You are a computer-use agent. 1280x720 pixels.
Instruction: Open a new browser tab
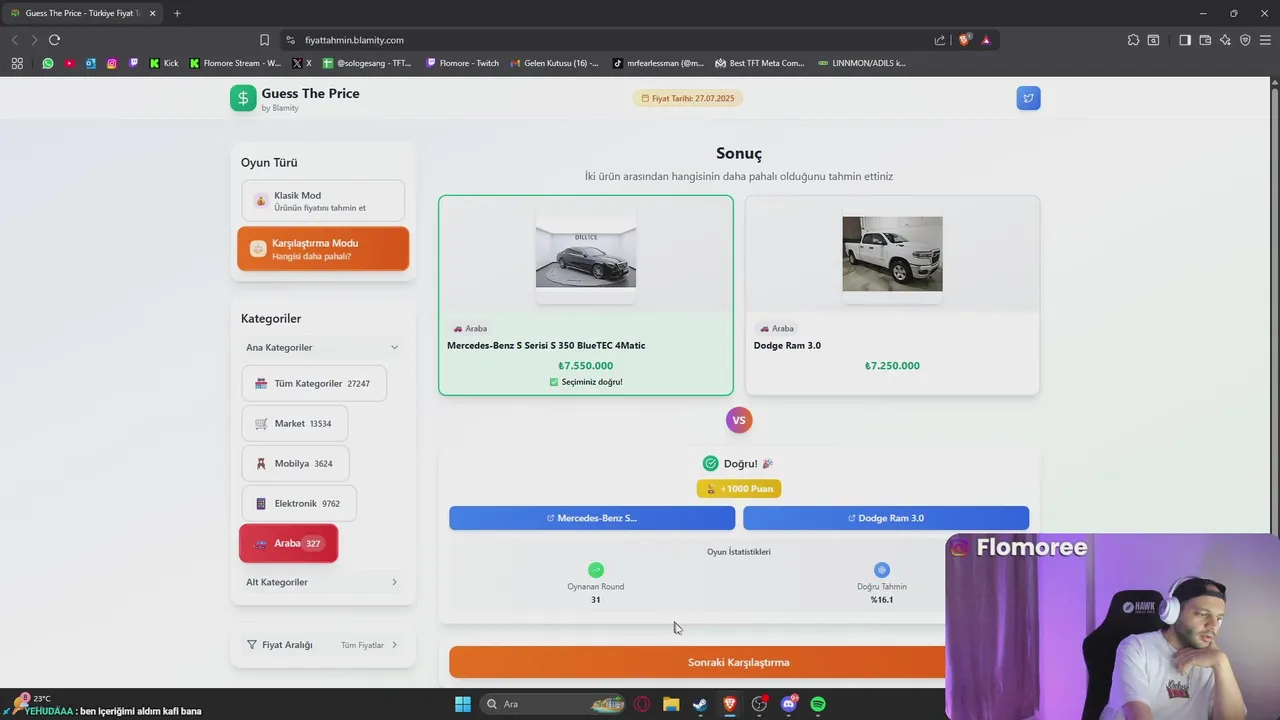pyautogui.click(x=177, y=13)
